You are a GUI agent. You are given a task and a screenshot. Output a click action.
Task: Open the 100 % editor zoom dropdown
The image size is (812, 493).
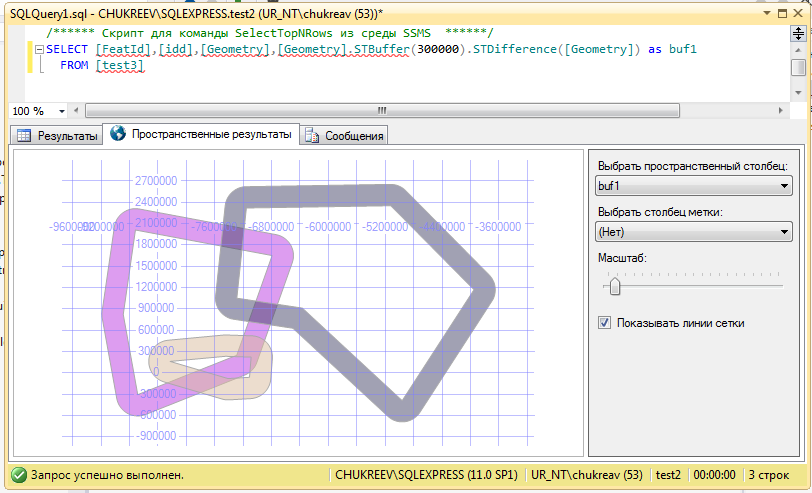pos(63,111)
